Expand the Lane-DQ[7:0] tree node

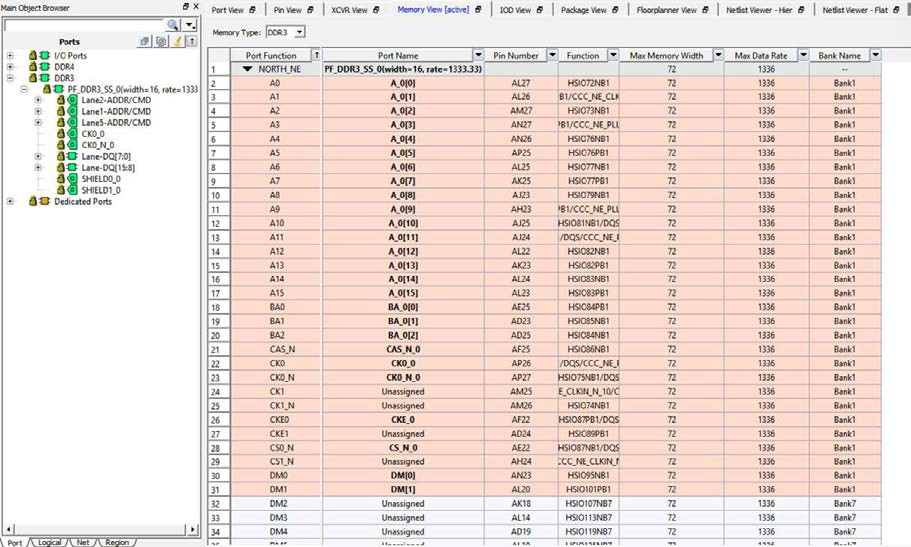click(x=37, y=156)
